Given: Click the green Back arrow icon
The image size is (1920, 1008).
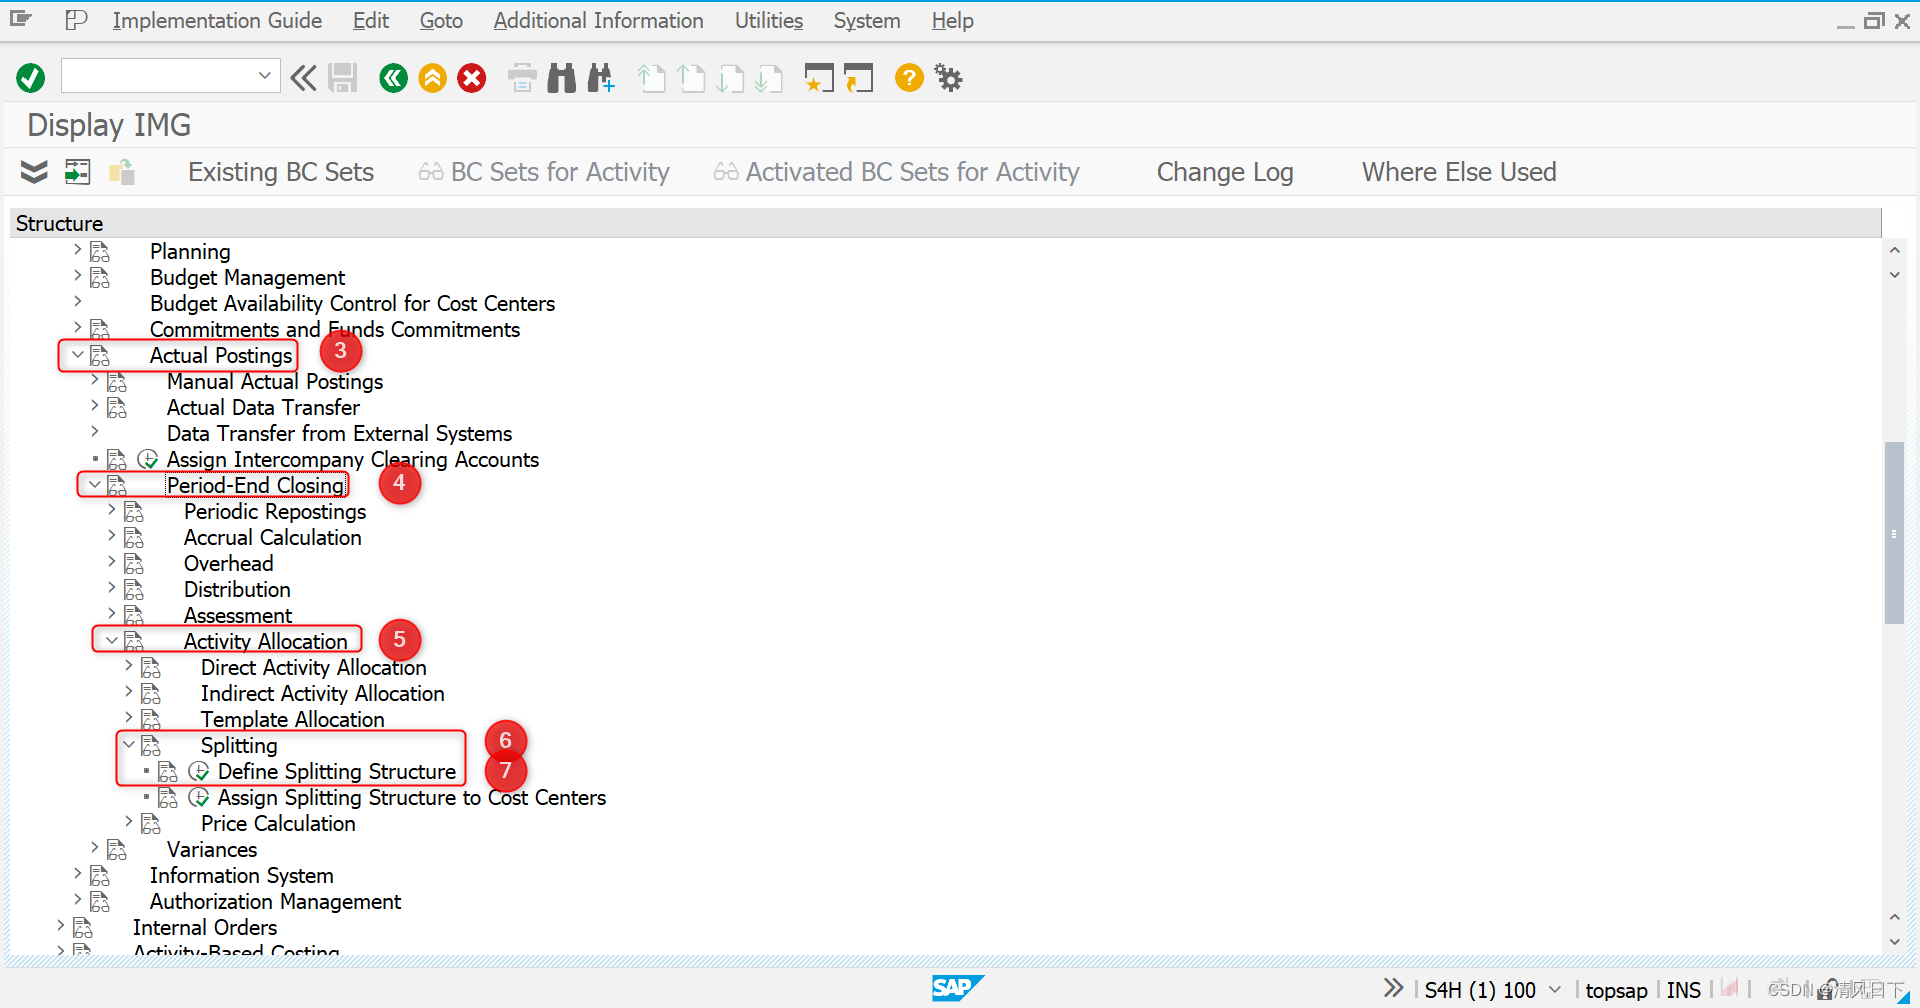Looking at the screenshot, I should pyautogui.click(x=394, y=77).
